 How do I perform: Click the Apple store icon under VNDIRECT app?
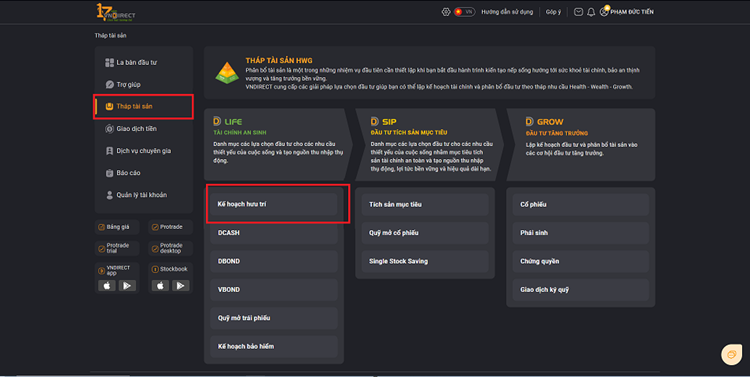(x=107, y=286)
